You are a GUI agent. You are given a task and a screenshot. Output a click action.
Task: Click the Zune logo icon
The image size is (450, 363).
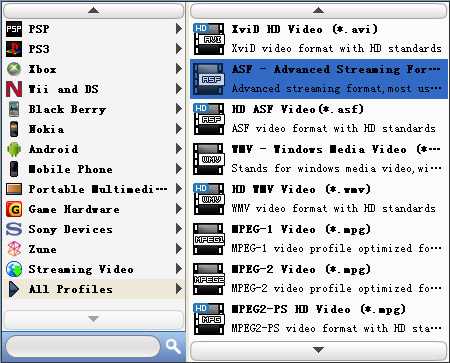14,249
